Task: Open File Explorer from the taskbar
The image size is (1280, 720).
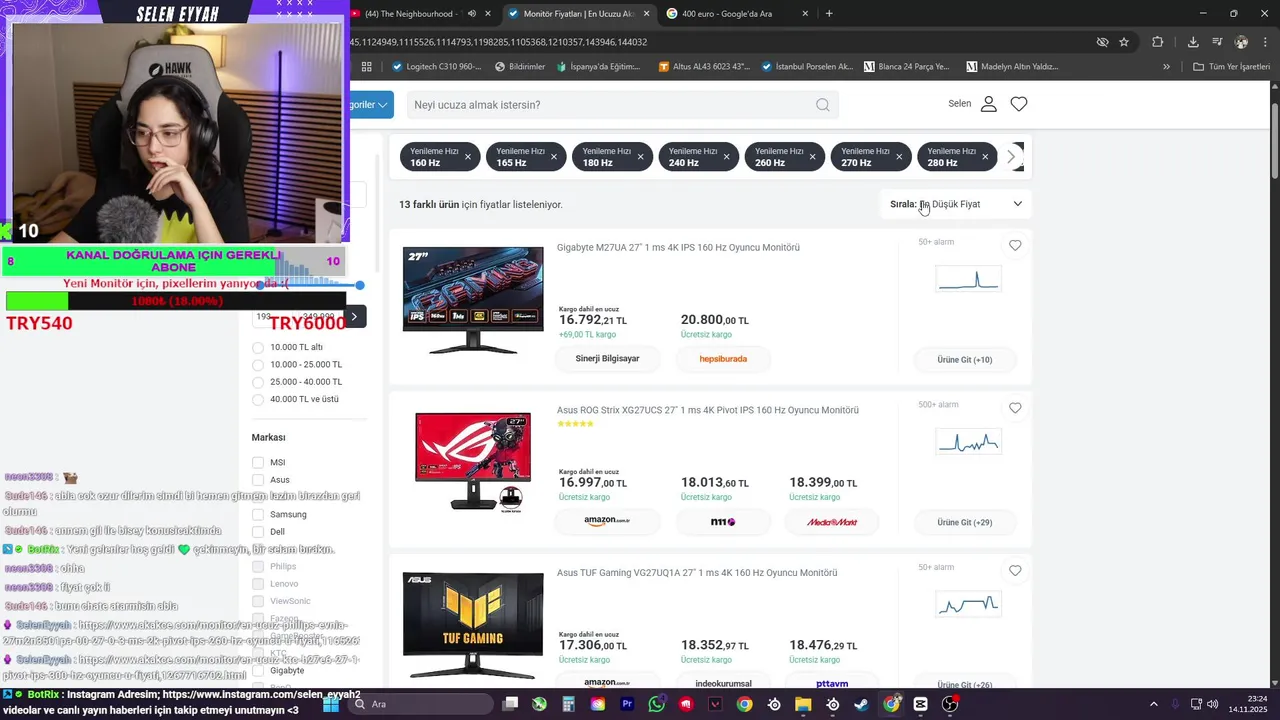Action: (803, 704)
